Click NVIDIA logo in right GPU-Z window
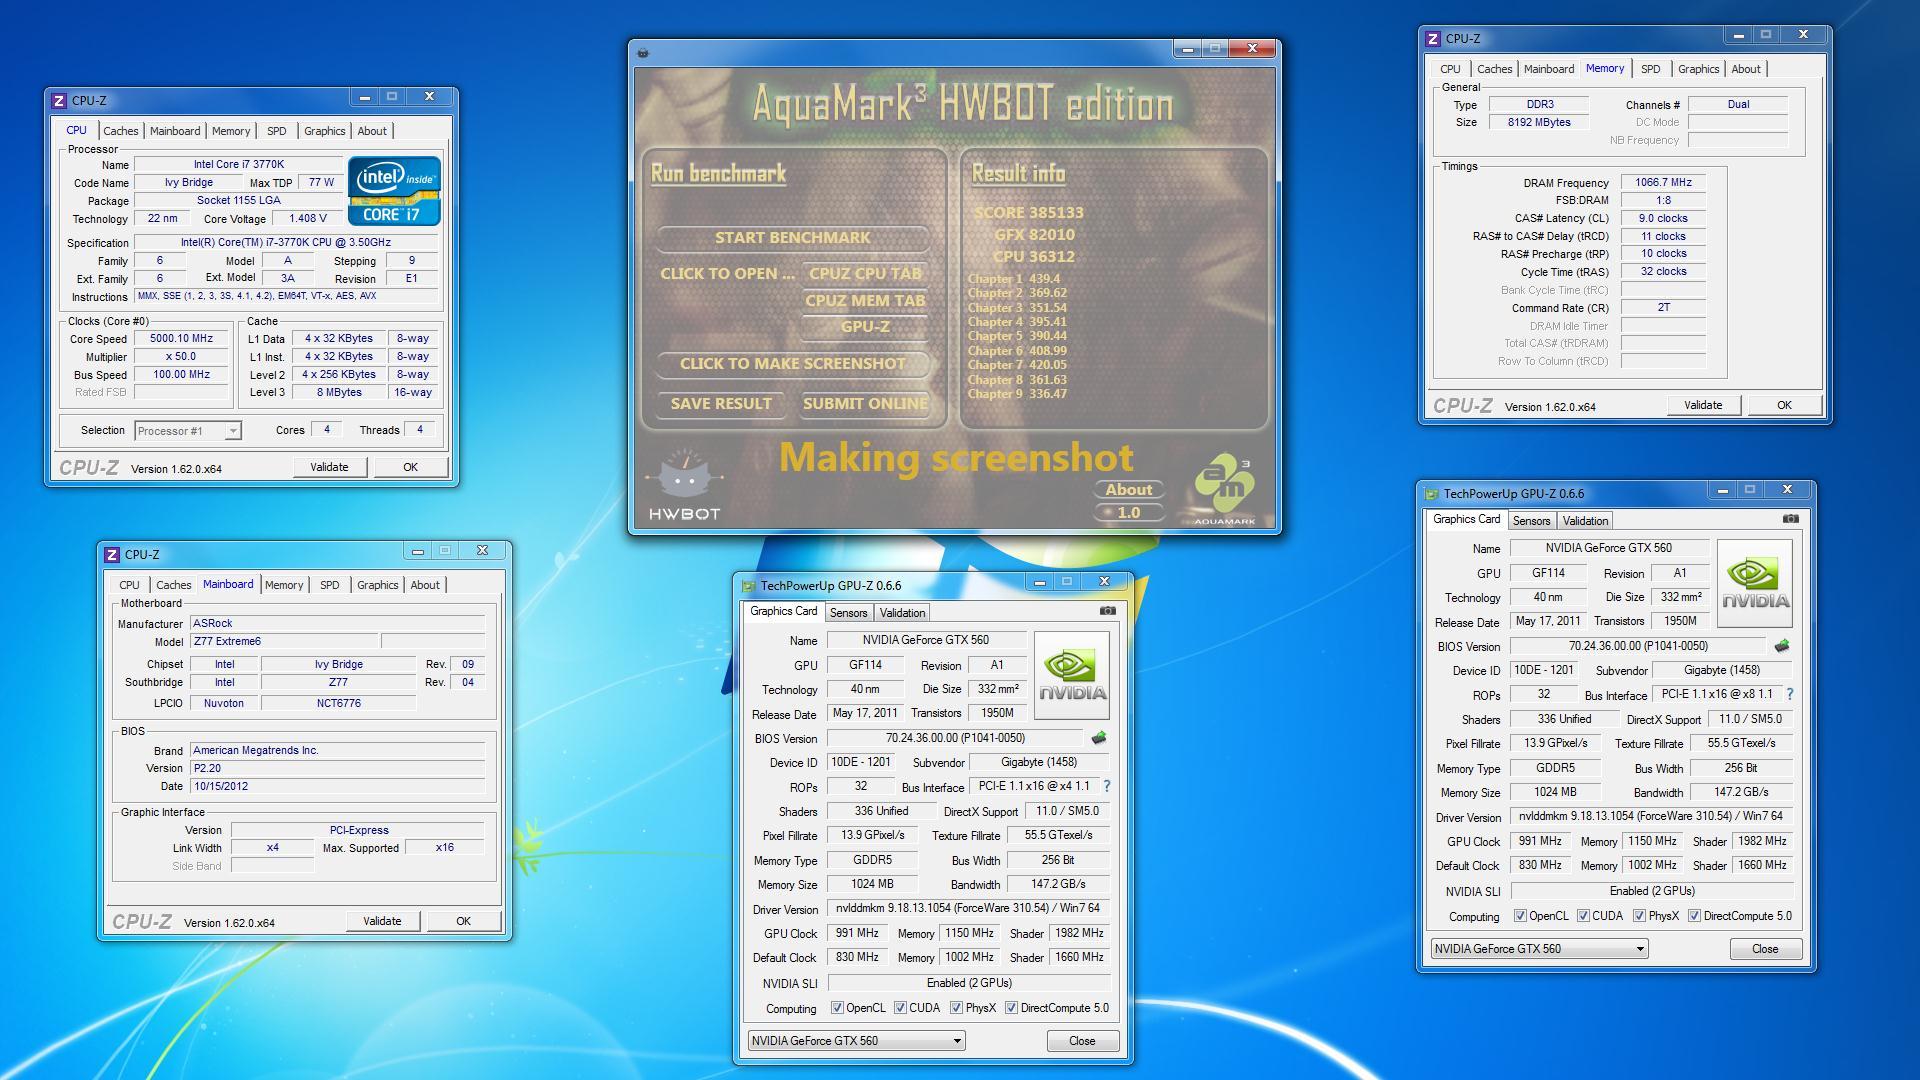Viewport: 1920px width, 1080px height. (x=1754, y=583)
